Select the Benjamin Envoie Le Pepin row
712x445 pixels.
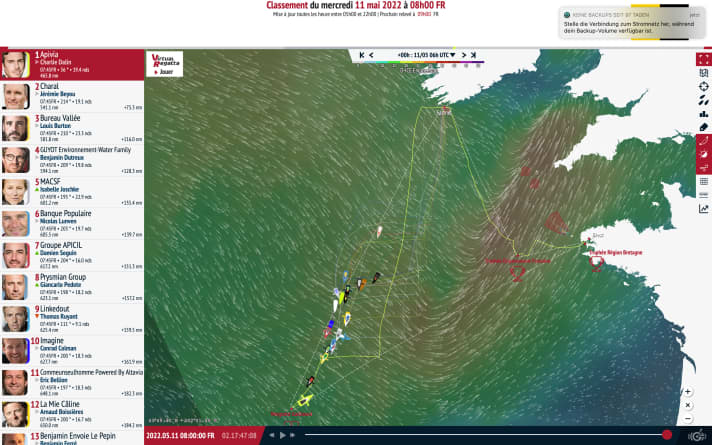72,438
